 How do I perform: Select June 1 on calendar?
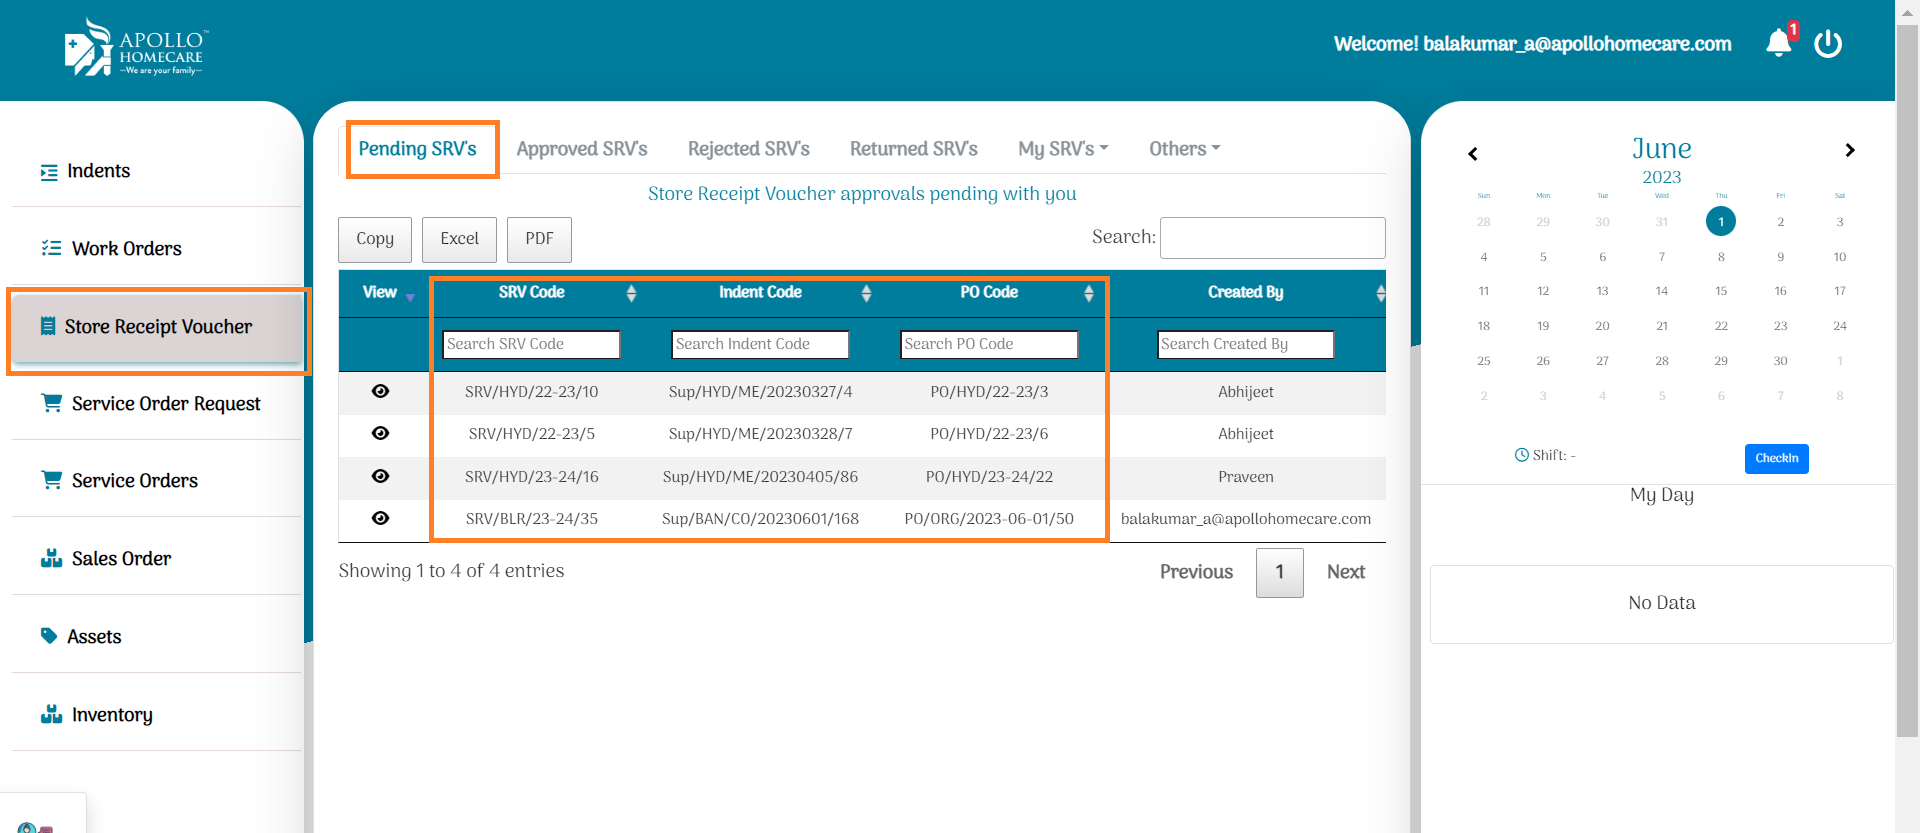coord(1721,221)
